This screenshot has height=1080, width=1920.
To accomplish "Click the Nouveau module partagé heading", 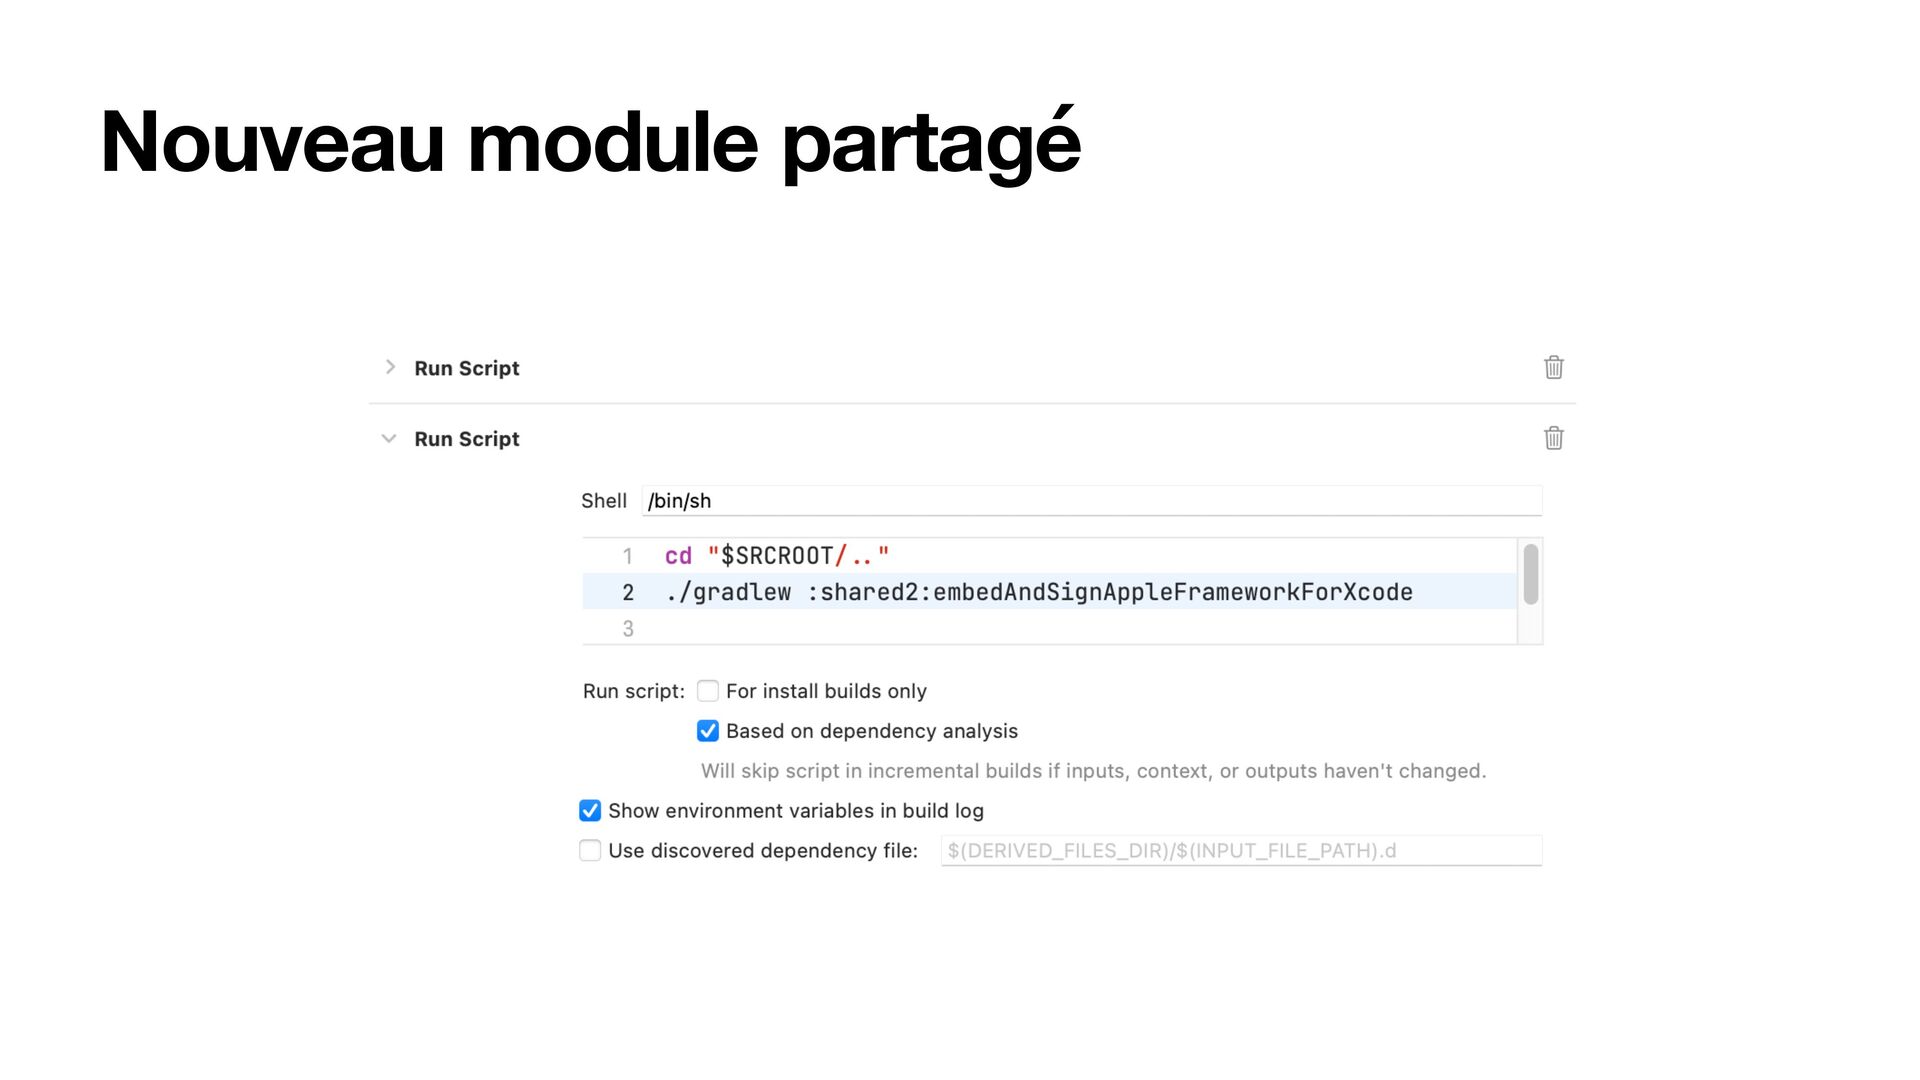I will [591, 142].
